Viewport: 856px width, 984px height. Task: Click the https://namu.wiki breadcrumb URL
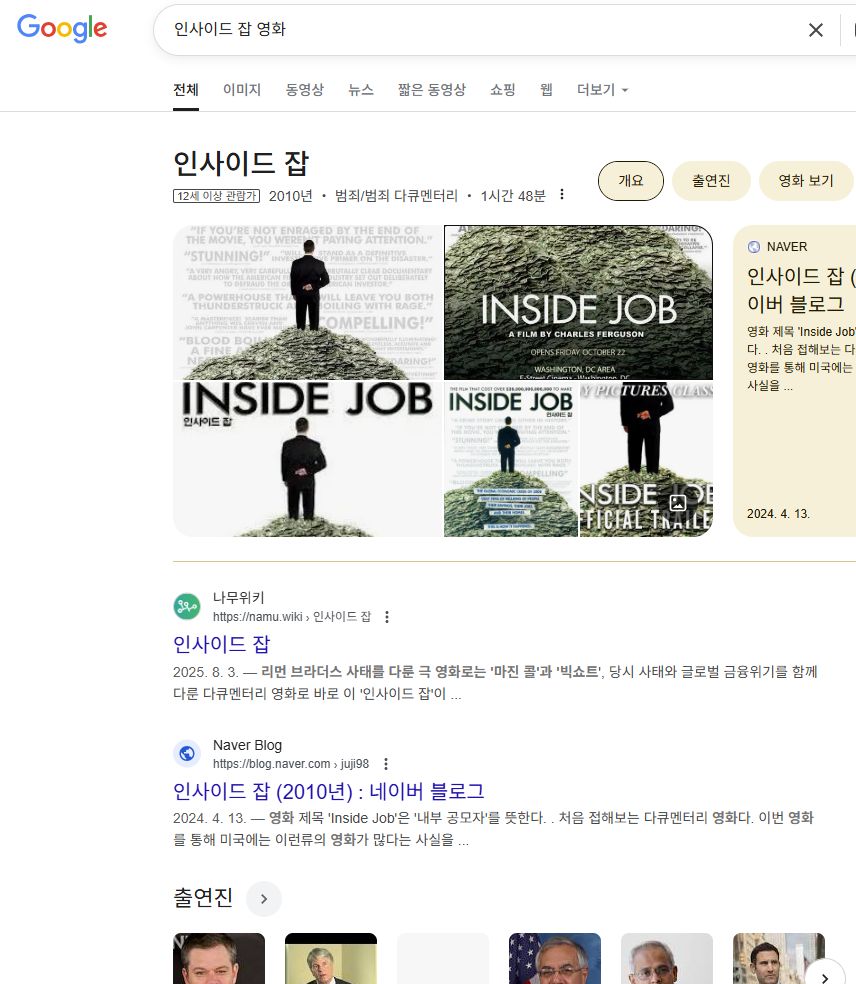coord(292,617)
